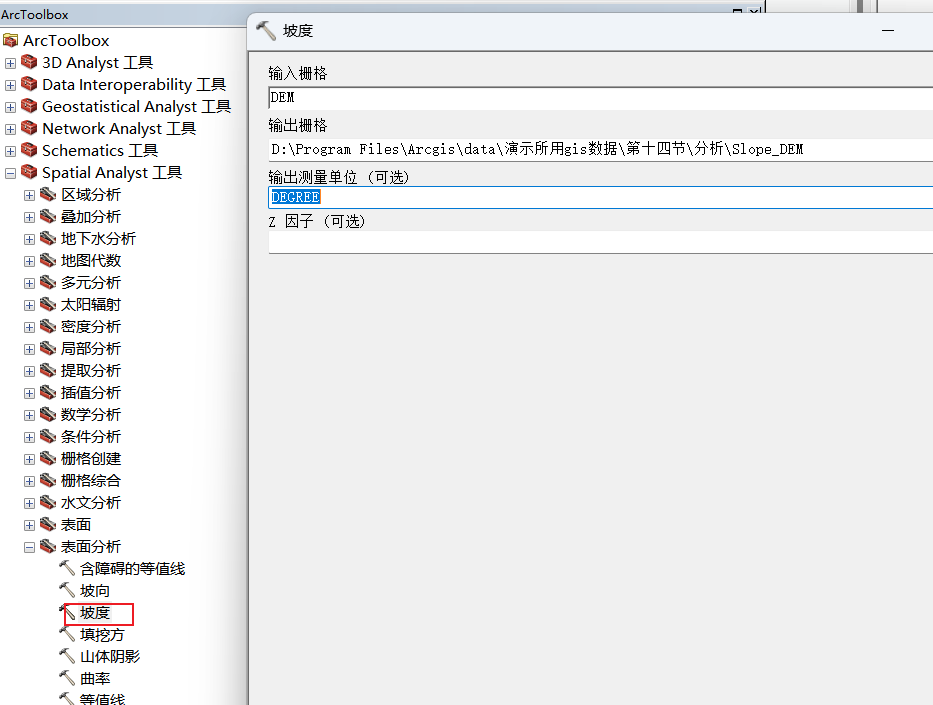
Task: Click the 多元分析 toolset icon
Action: pyautogui.click(x=48, y=283)
